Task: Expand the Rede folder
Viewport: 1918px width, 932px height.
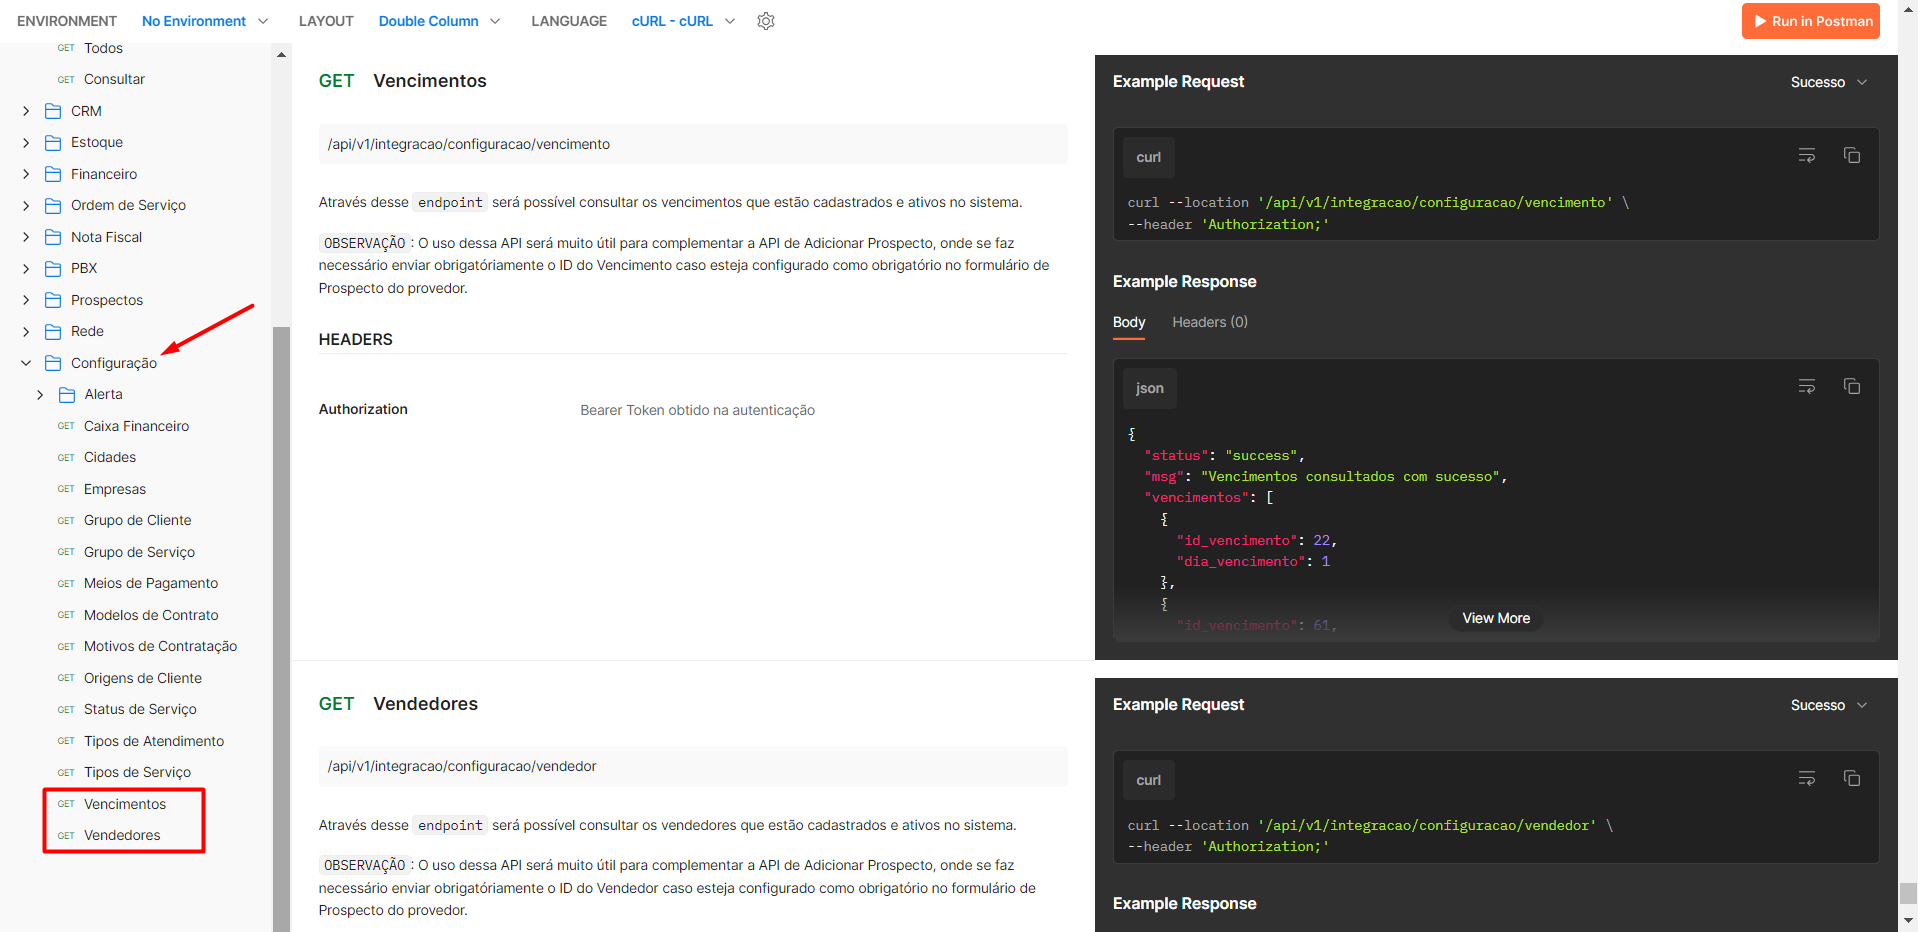Action: point(26,331)
